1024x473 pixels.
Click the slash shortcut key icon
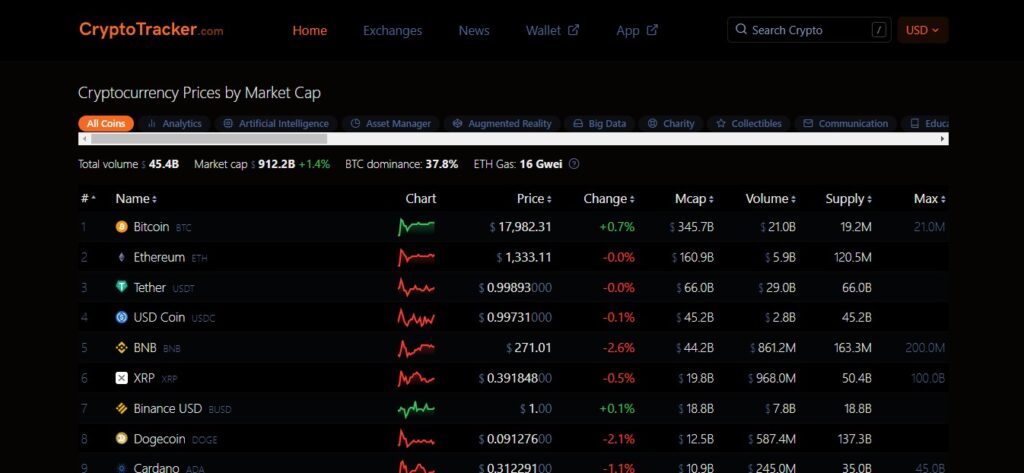879,30
